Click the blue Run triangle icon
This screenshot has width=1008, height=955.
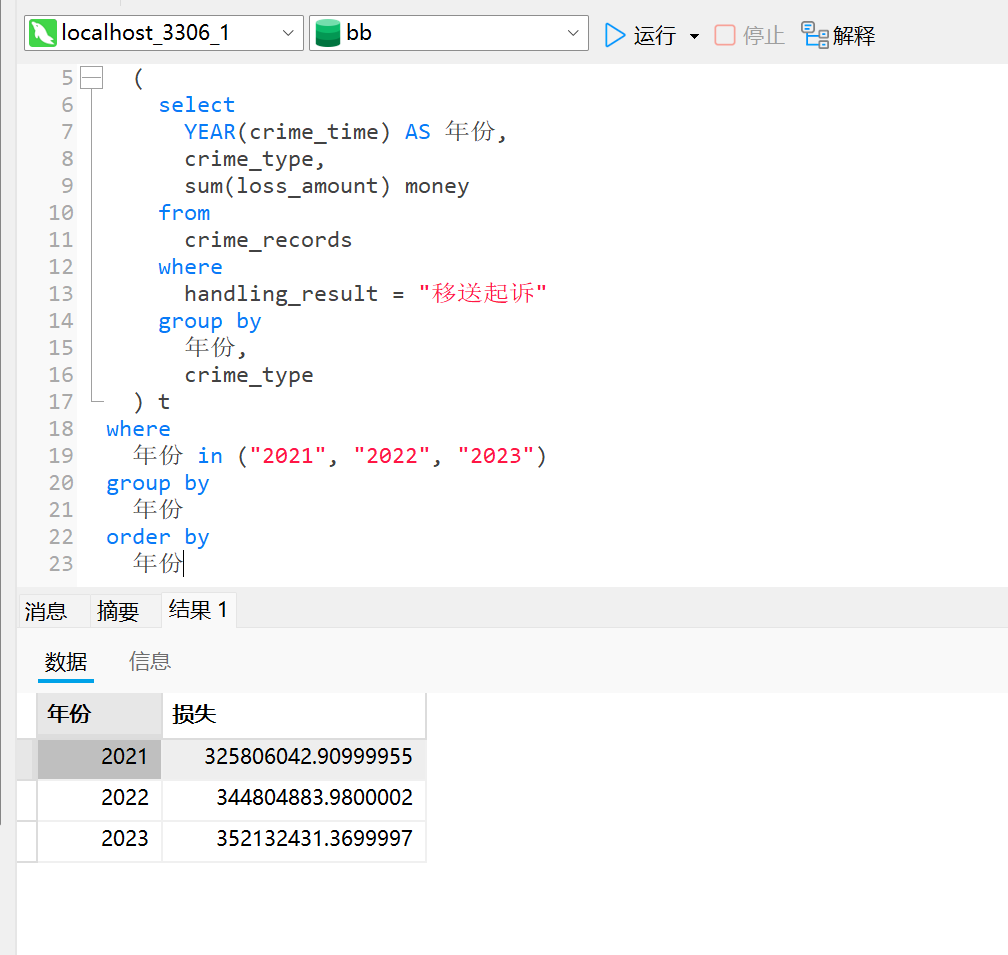615,33
